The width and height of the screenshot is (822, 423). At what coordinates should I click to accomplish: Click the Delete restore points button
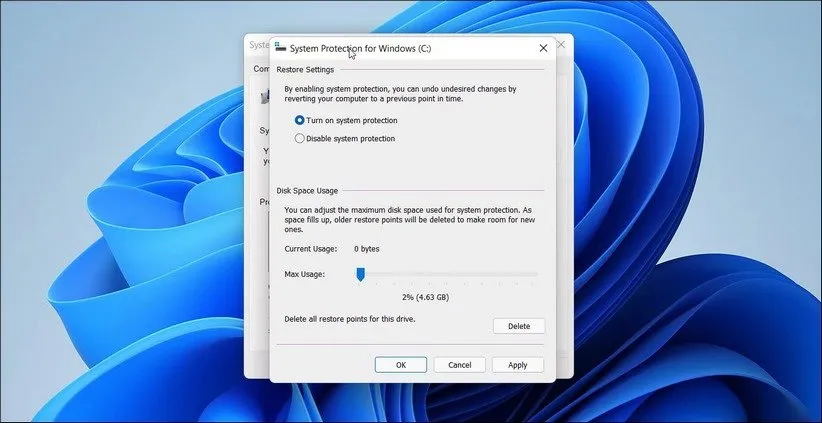(x=518, y=326)
